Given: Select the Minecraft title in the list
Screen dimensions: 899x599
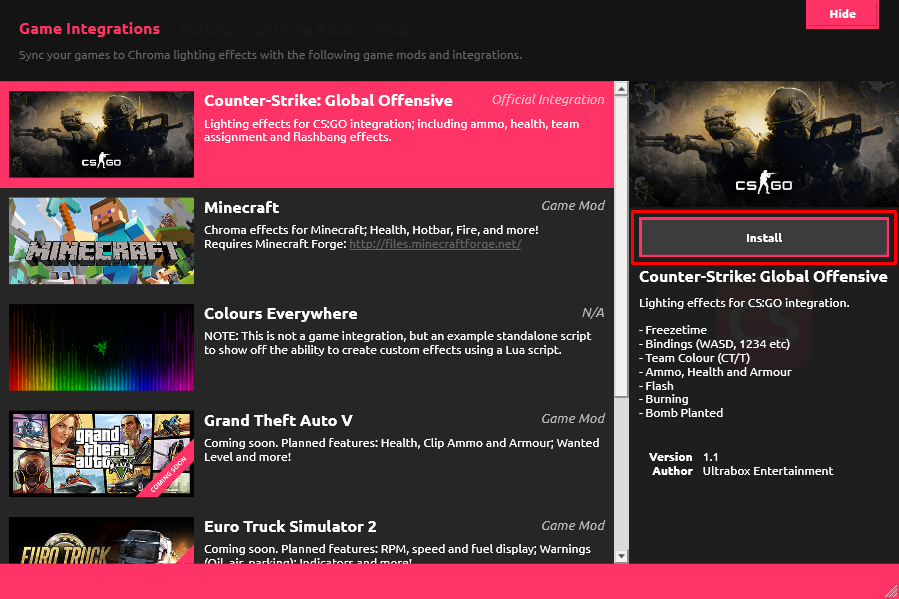Looking at the screenshot, I should 241,207.
